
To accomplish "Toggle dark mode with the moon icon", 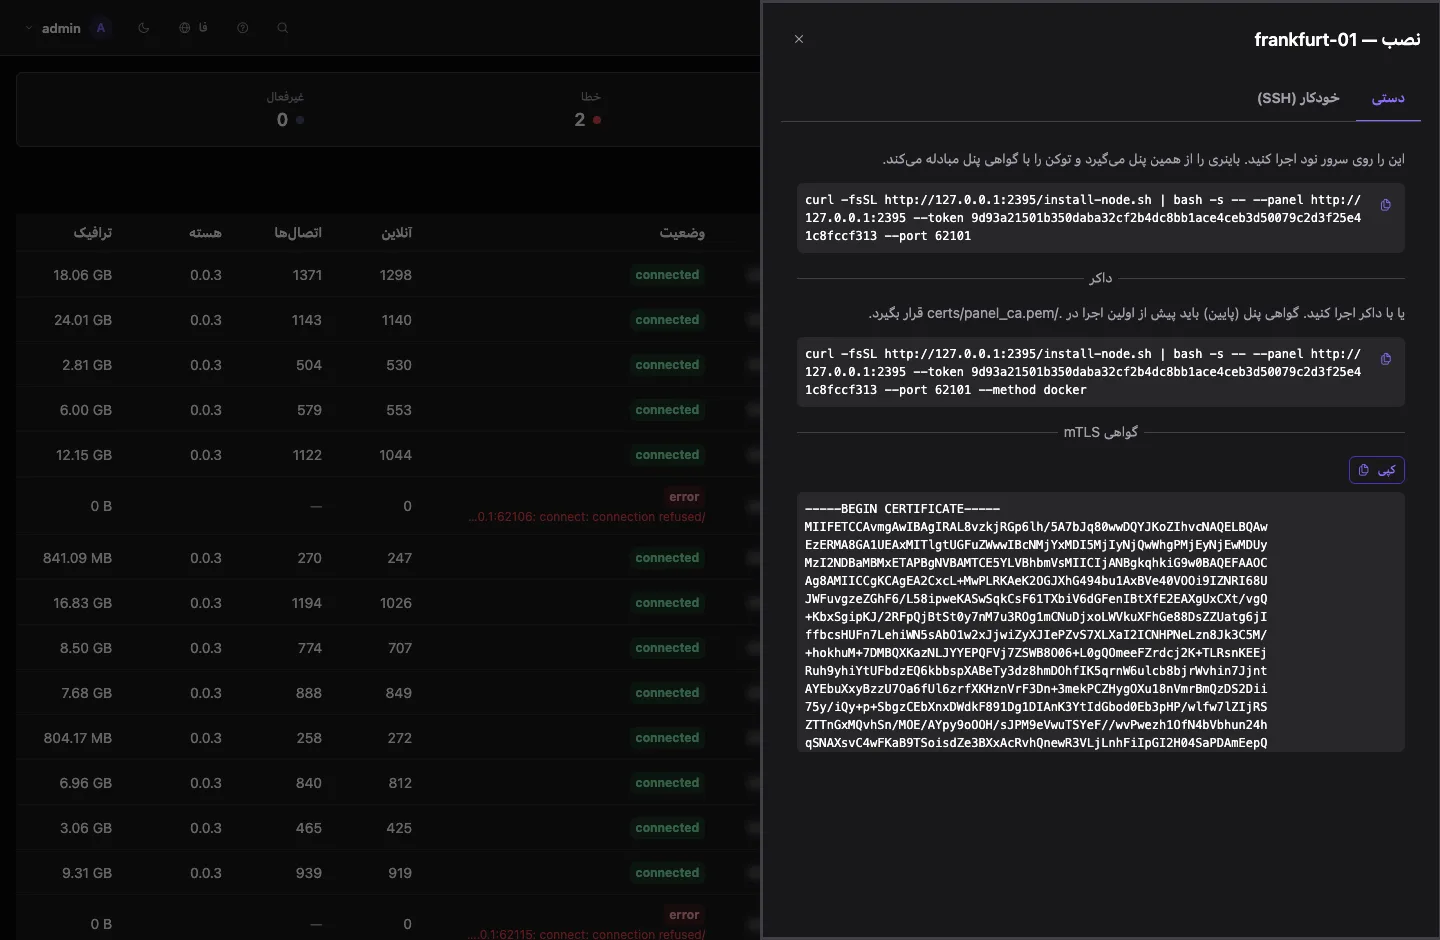I will 144,28.
